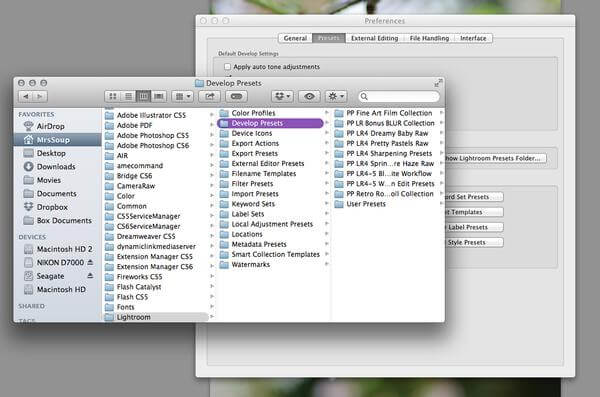Open the Dropbox toolbar dropdown
Viewport: 600px width, 397px height.
tap(282, 96)
